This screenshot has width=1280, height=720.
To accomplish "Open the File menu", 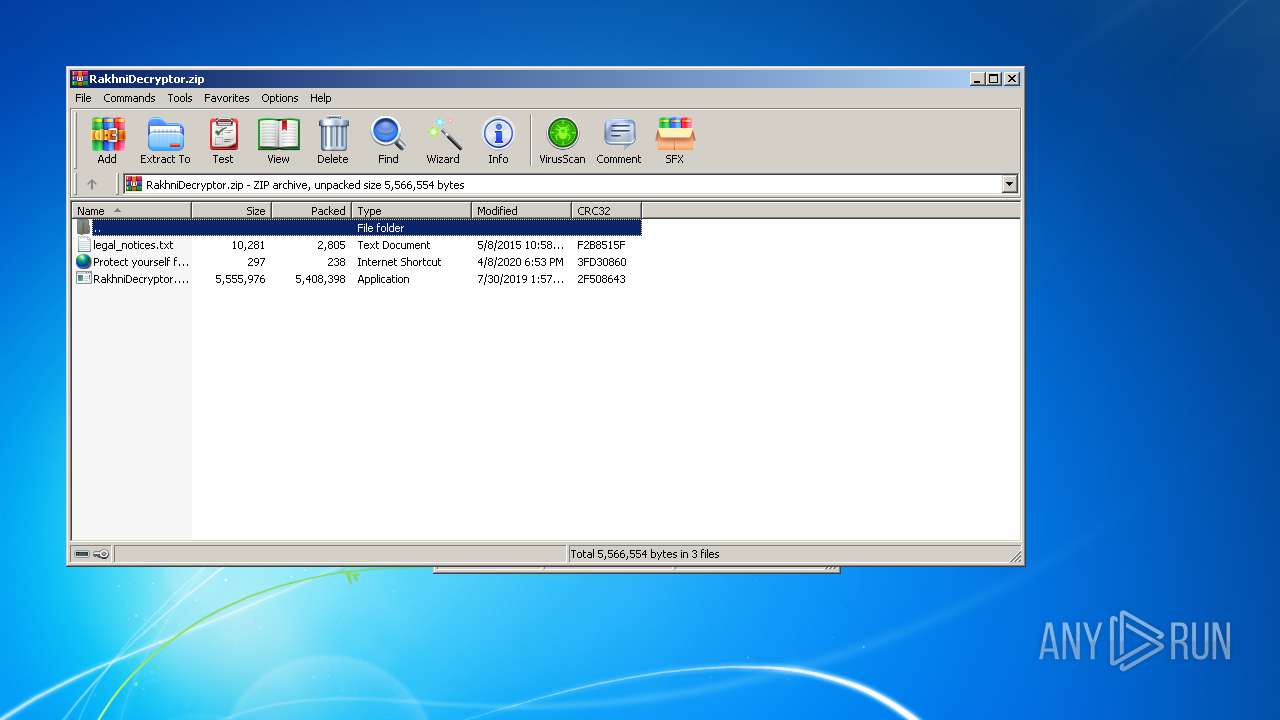I will click(x=83, y=98).
